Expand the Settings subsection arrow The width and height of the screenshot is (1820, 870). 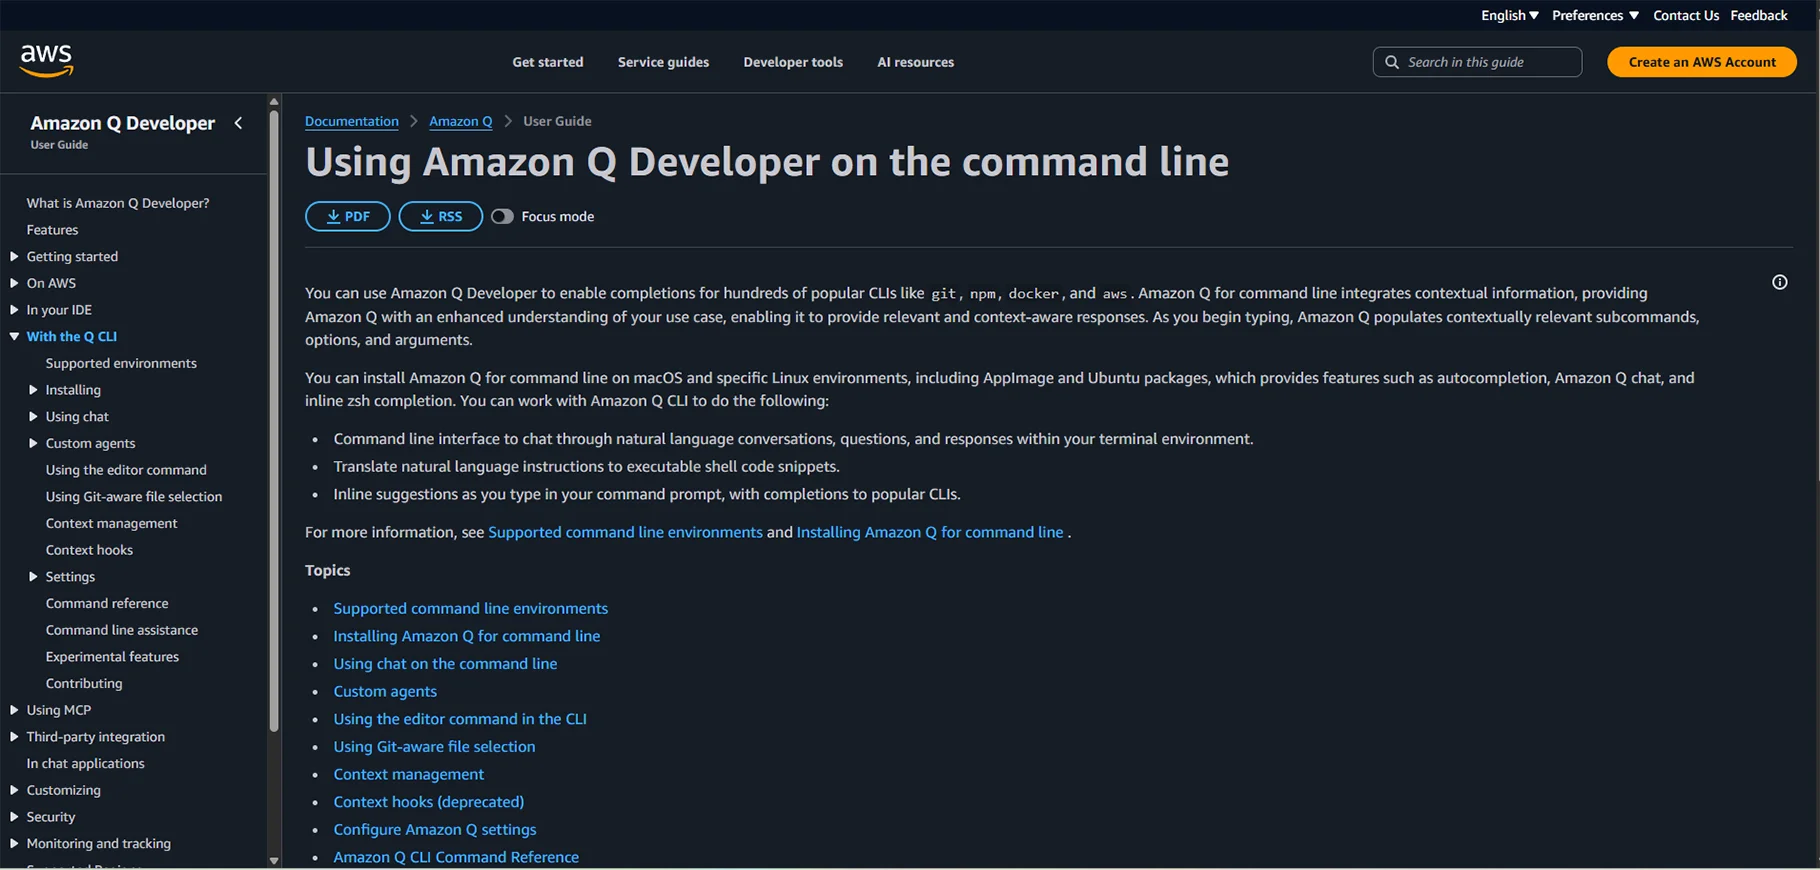33,577
